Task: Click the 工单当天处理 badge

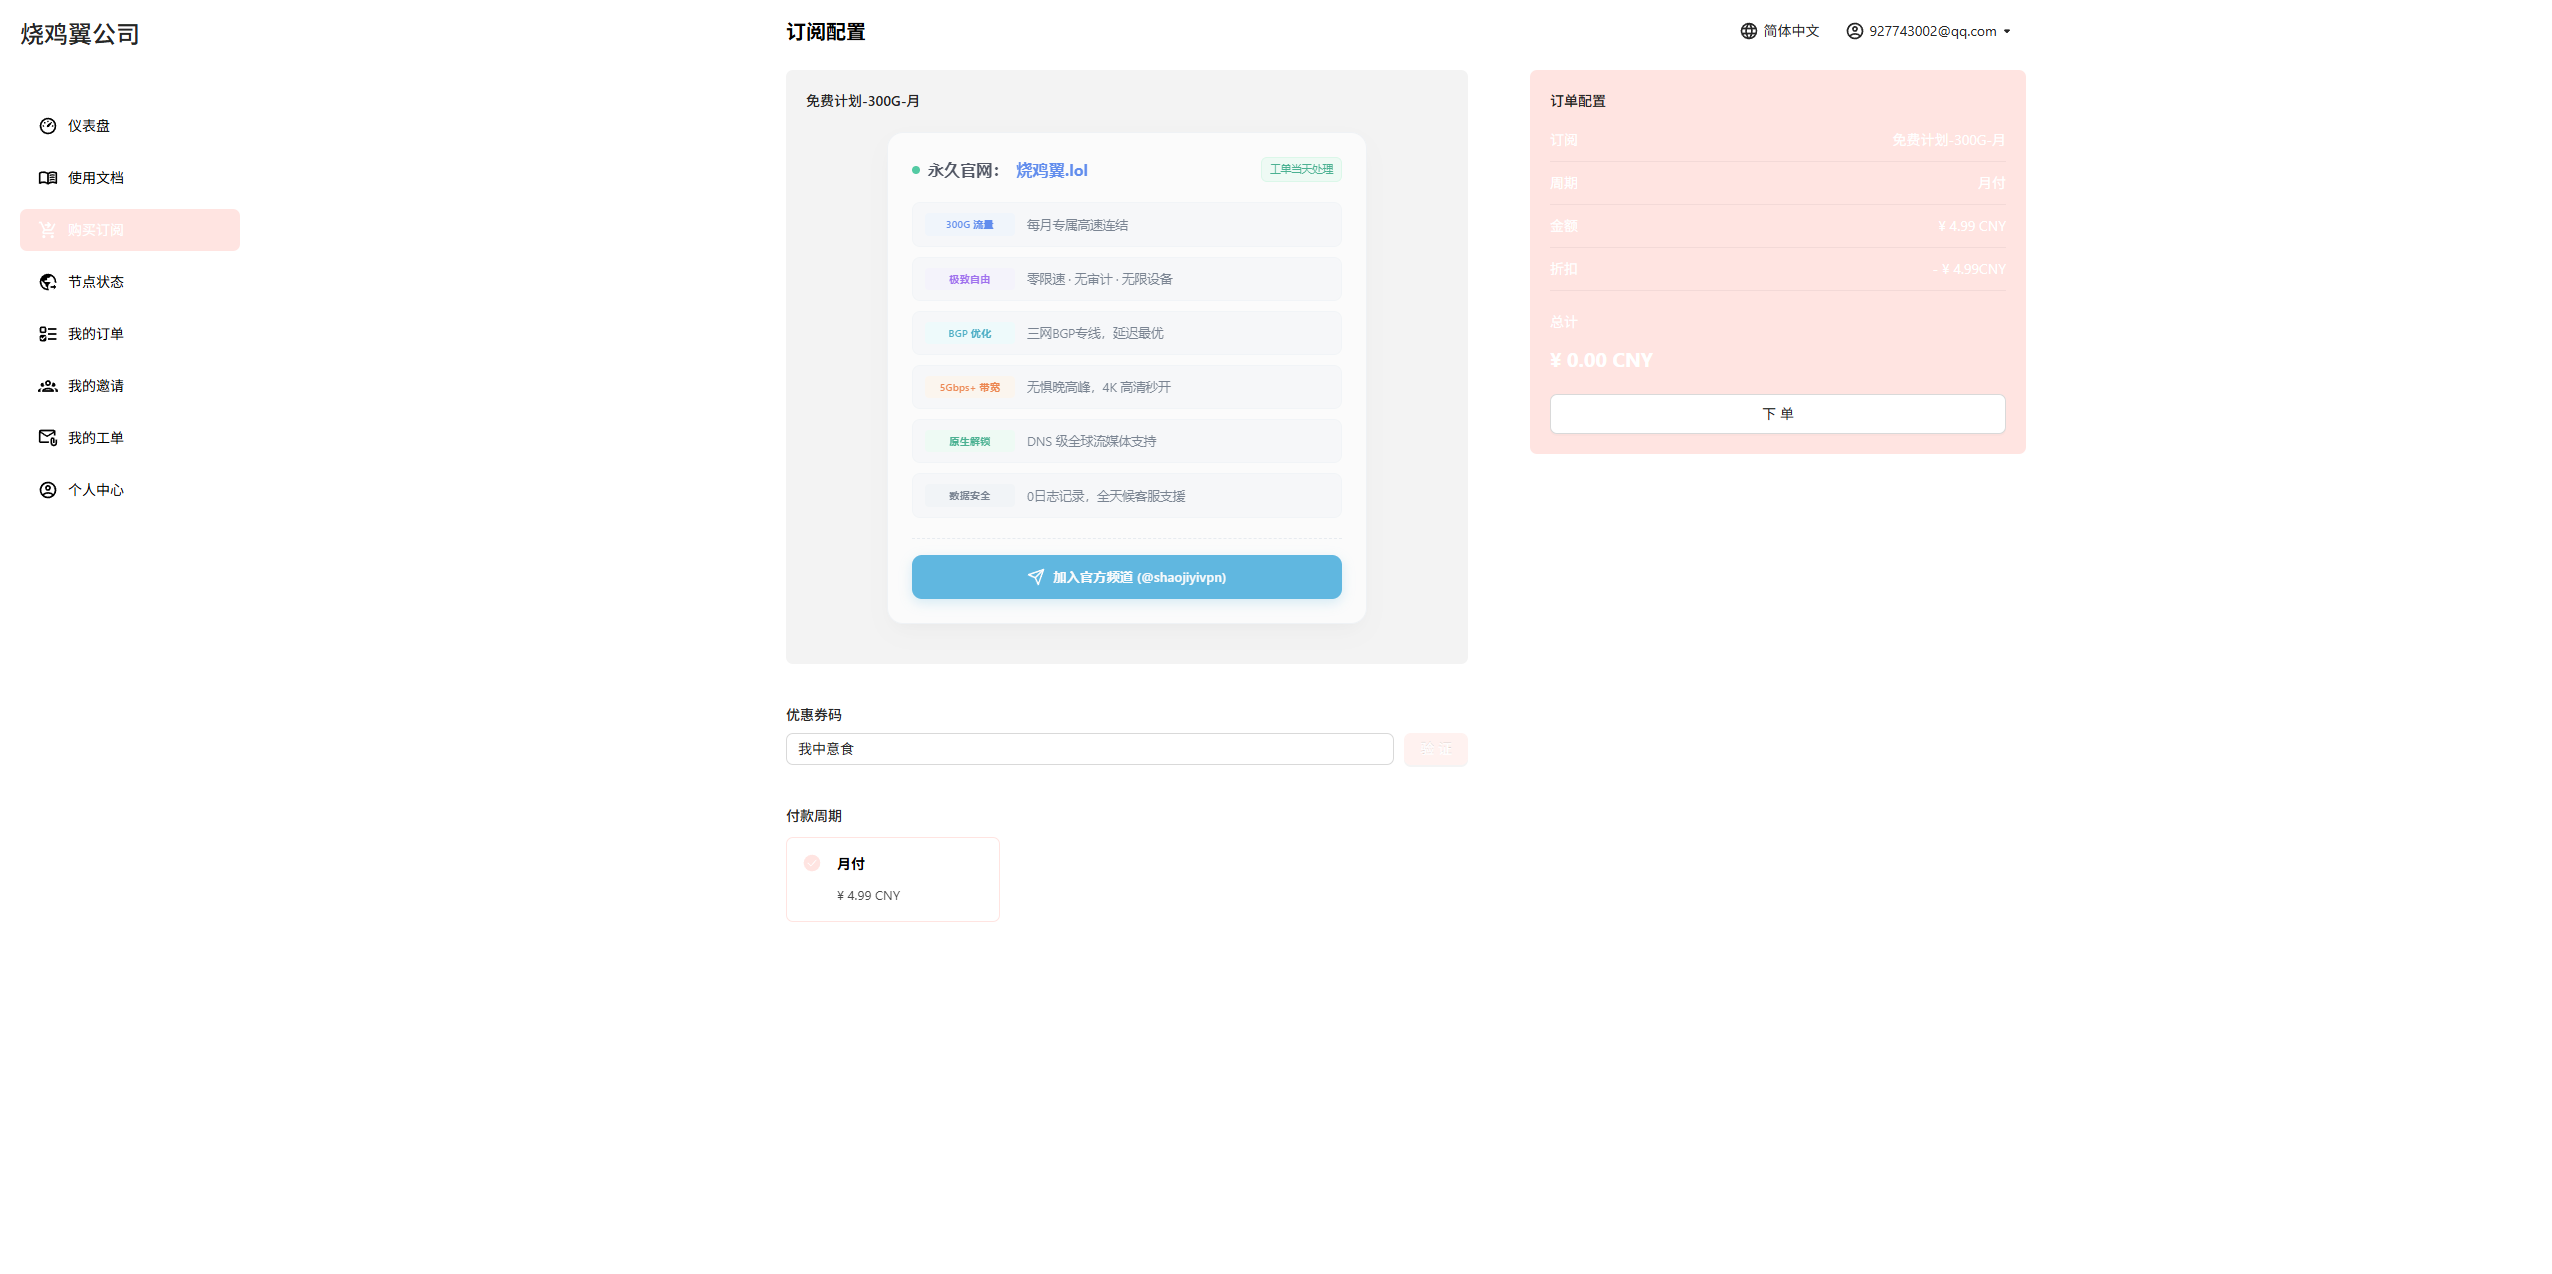Action: pyautogui.click(x=1301, y=169)
